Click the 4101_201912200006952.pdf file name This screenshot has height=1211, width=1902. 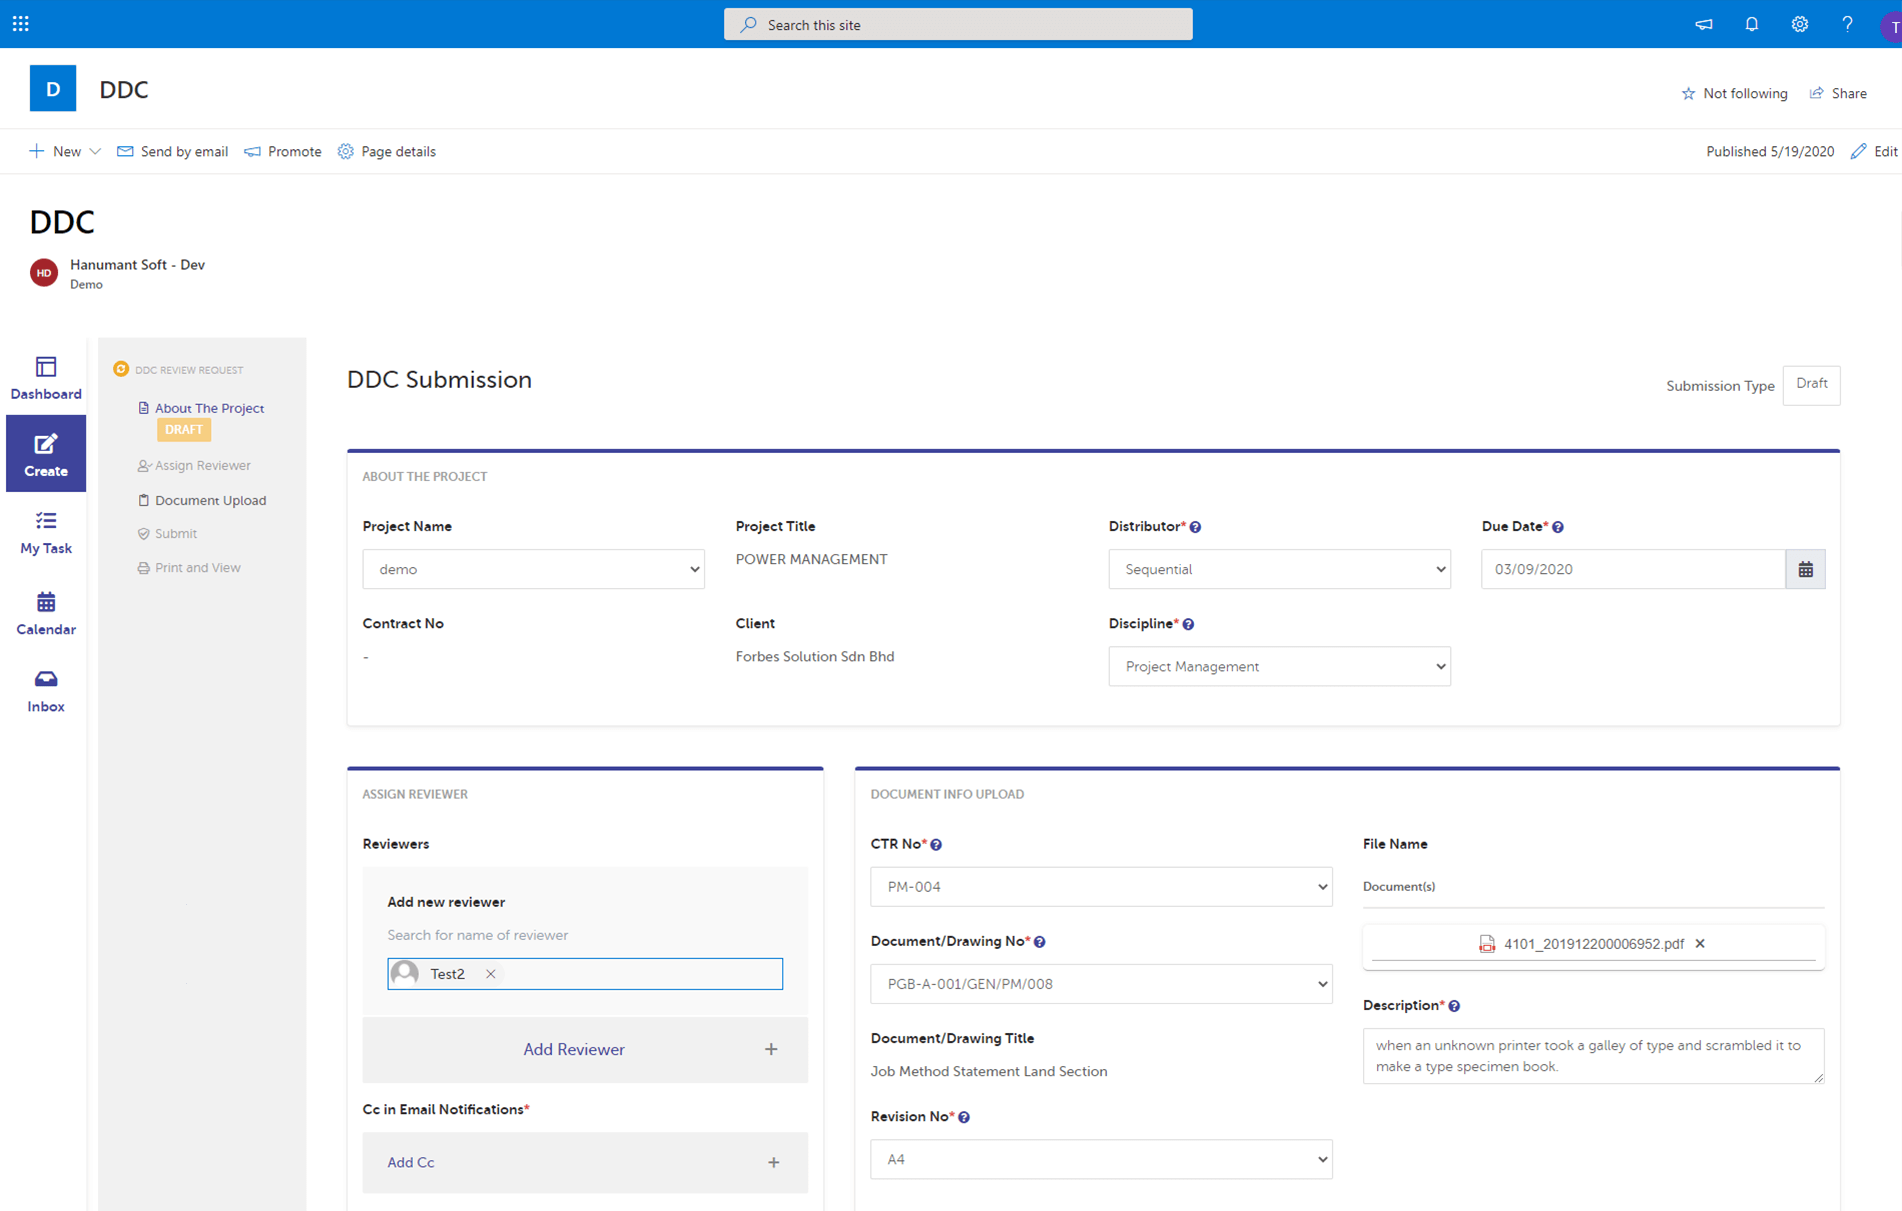tap(1593, 944)
